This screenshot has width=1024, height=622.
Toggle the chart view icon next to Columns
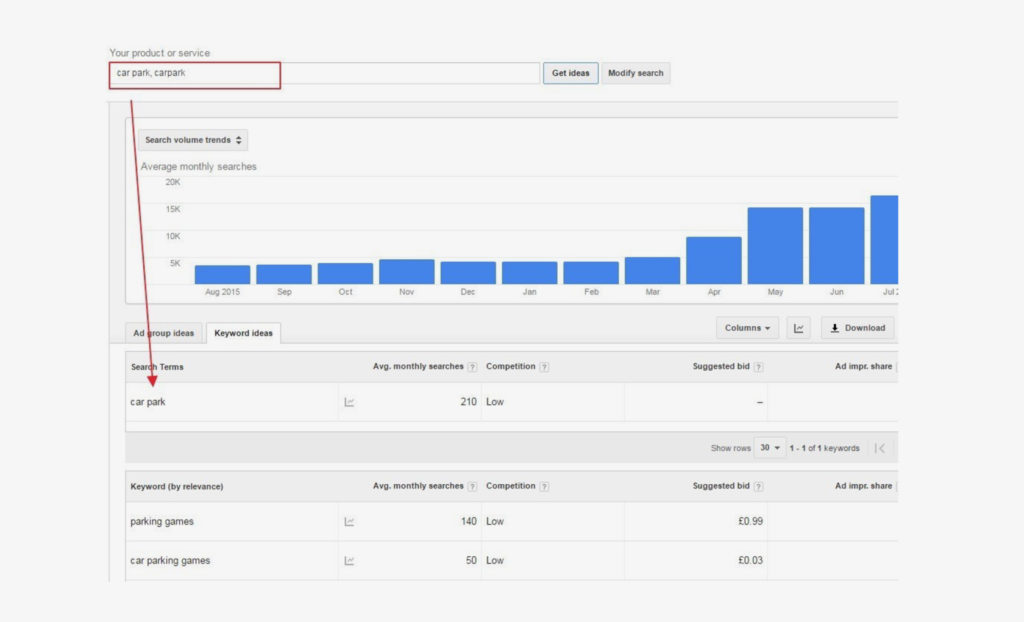coord(799,328)
